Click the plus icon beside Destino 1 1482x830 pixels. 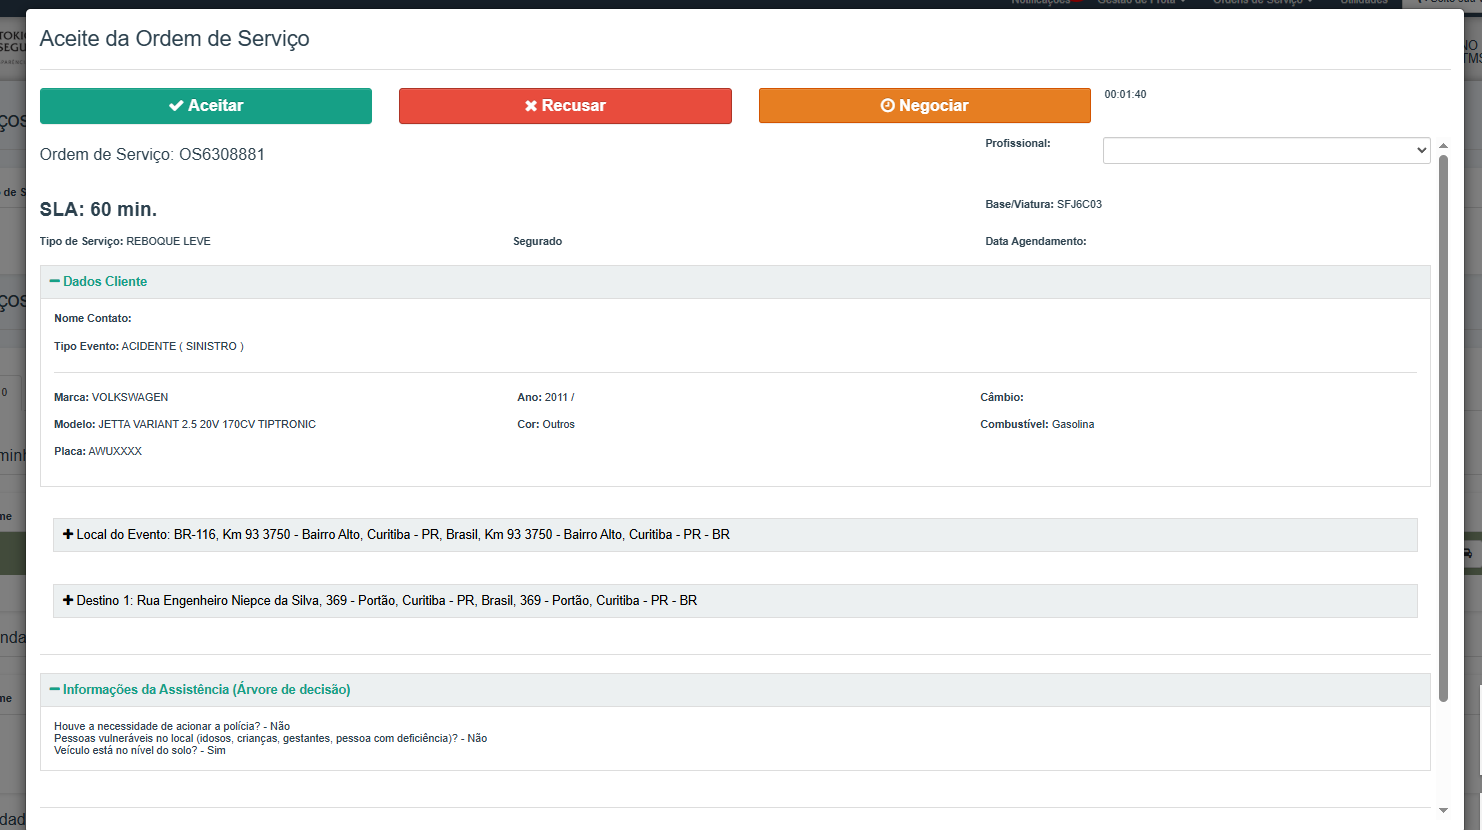[x=68, y=601]
